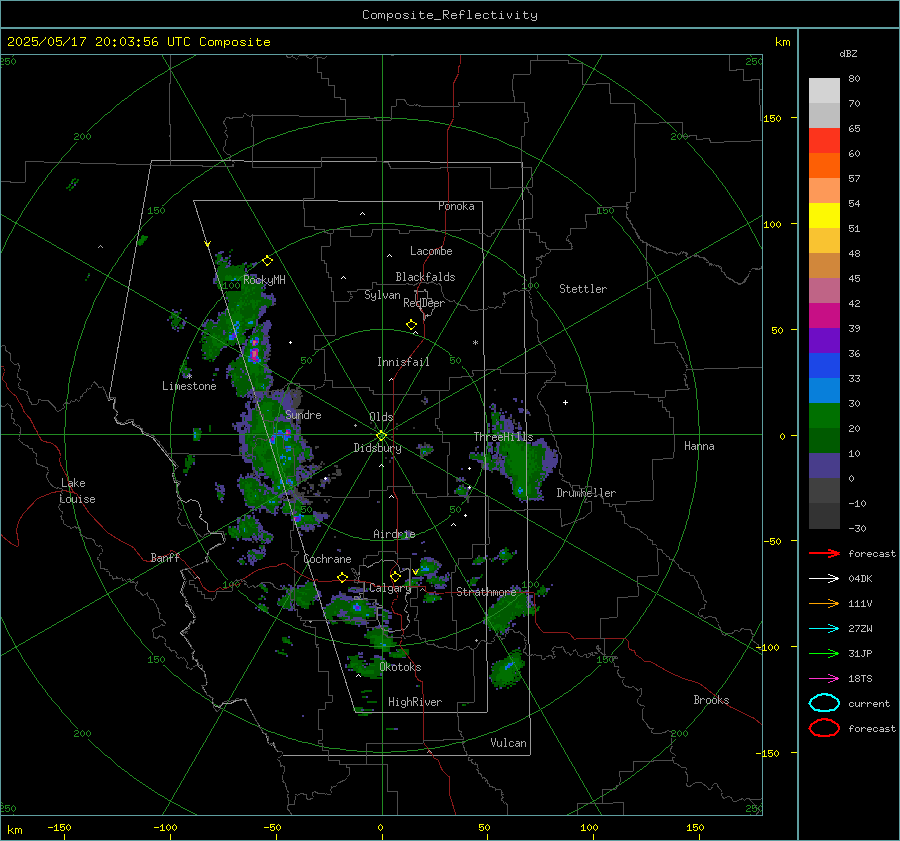Click the white plus marker west of Hanna
The width and height of the screenshot is (900, 841).
click(x=565, y=402)
